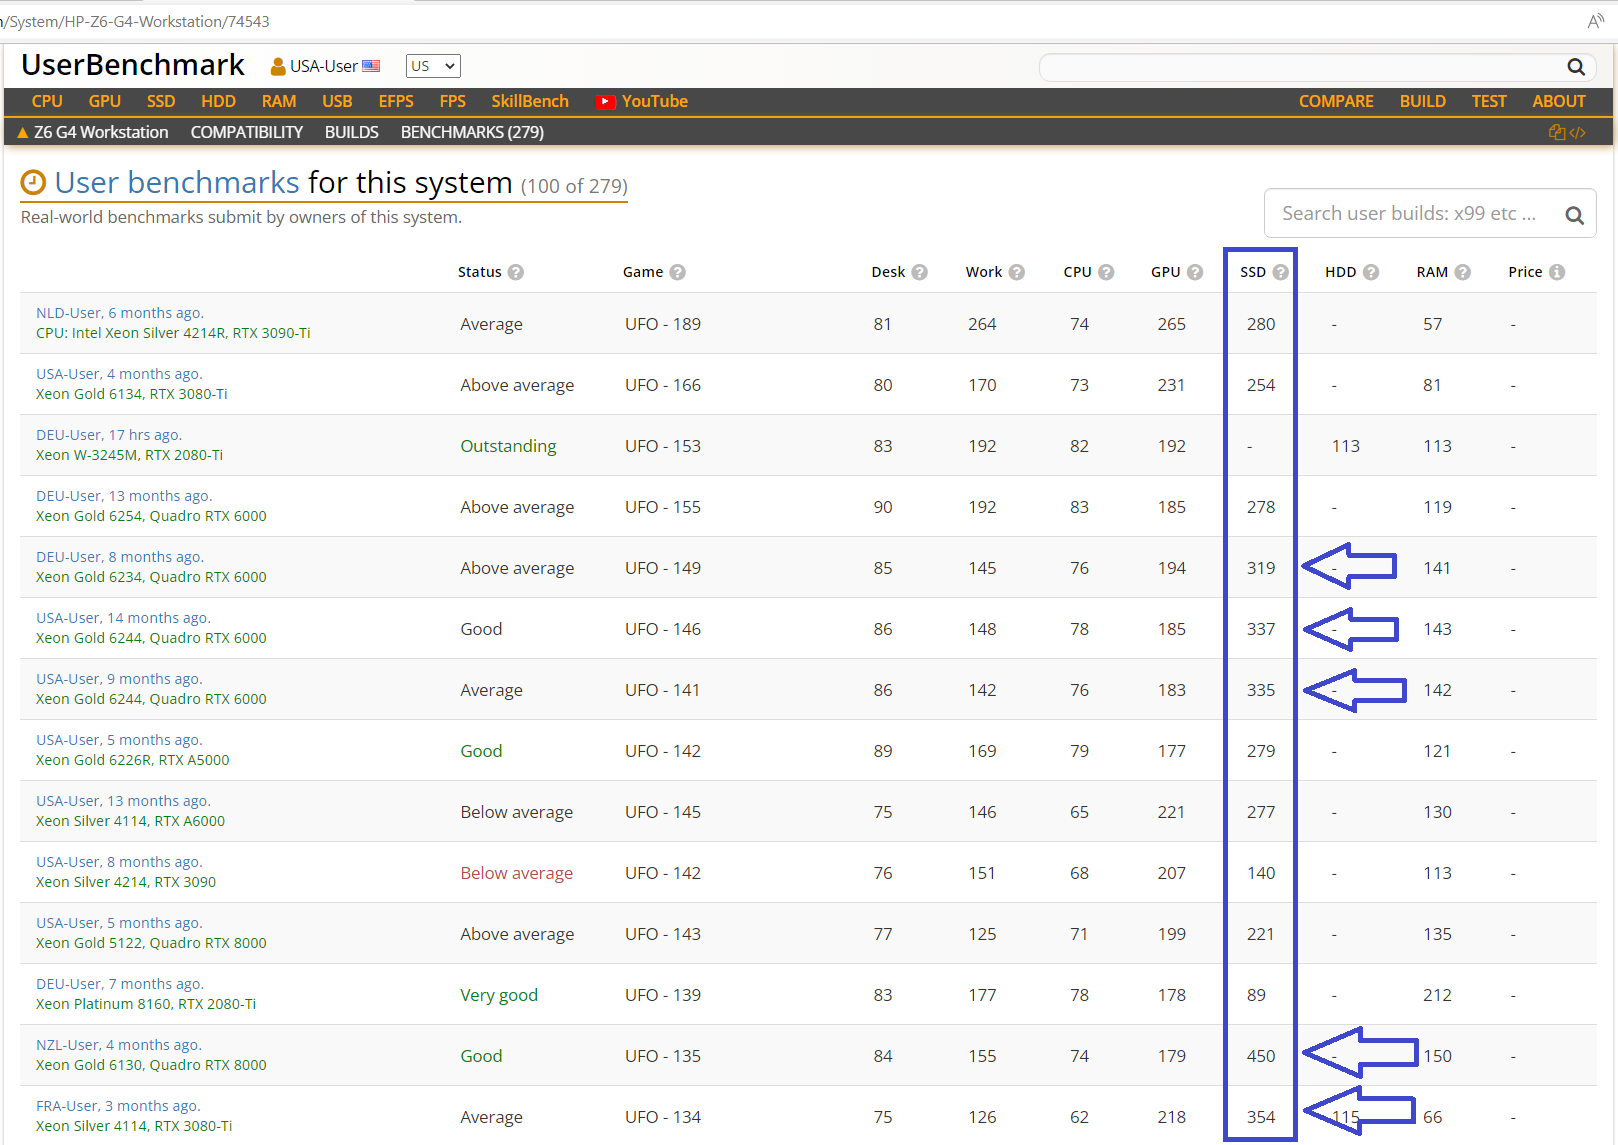
Task: Click the Desk column help icon
Action: (x=919, y=272)
